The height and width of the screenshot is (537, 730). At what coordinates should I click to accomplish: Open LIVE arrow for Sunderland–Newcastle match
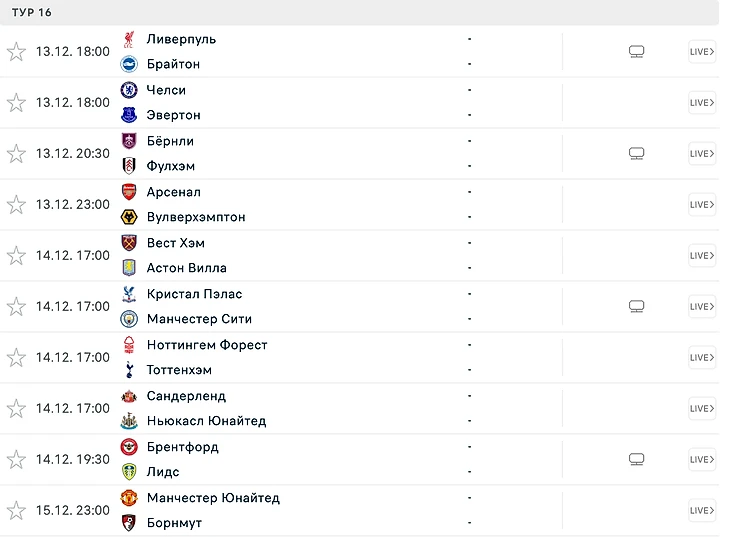coord(702,408)
